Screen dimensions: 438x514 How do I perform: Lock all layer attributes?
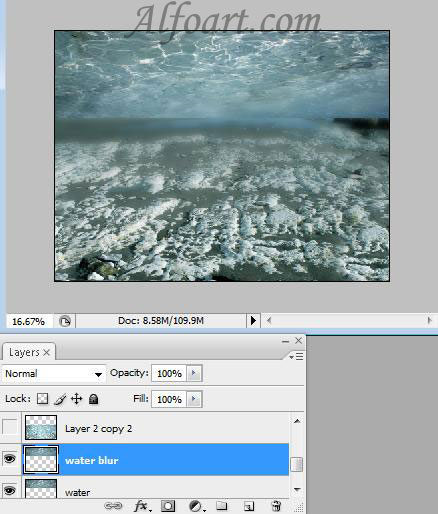tap(94, 399)
